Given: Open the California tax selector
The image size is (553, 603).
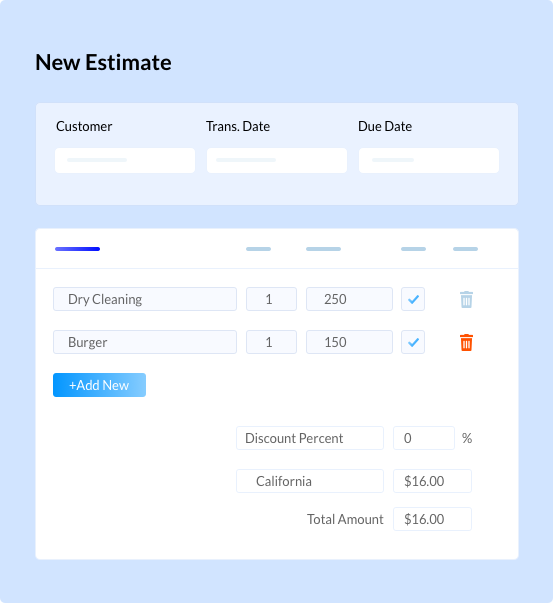Looking at the screenshot, I should coord(310,481).
